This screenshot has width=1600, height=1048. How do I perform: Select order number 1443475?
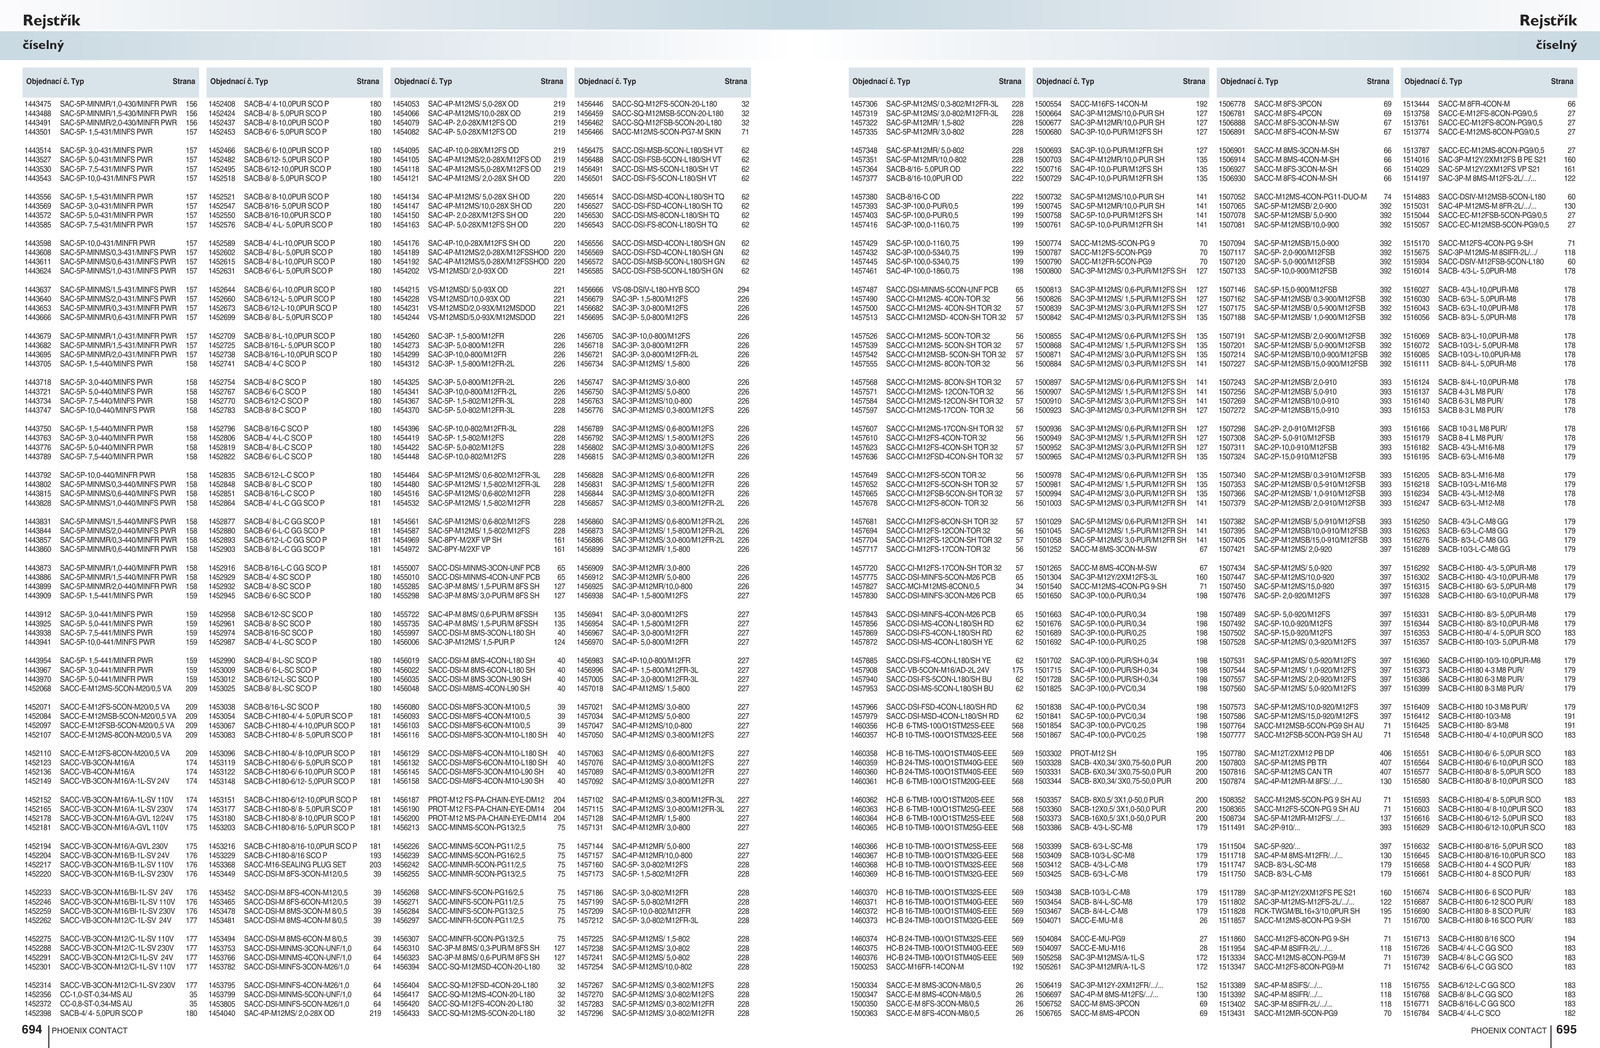[x=38, y=104]
